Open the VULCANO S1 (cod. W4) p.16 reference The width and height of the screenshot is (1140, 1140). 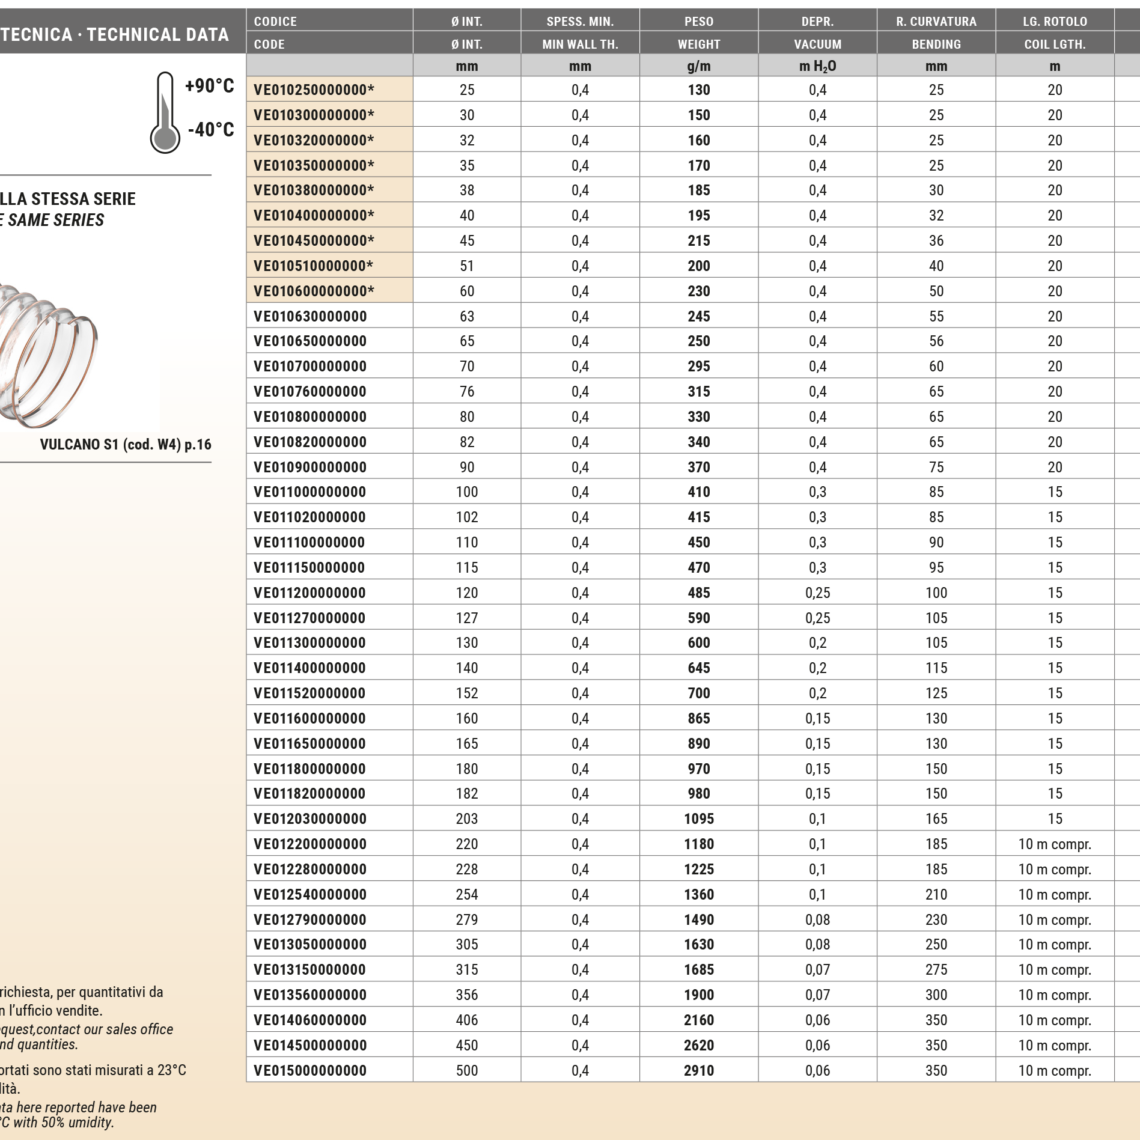[x=125, y=445]
